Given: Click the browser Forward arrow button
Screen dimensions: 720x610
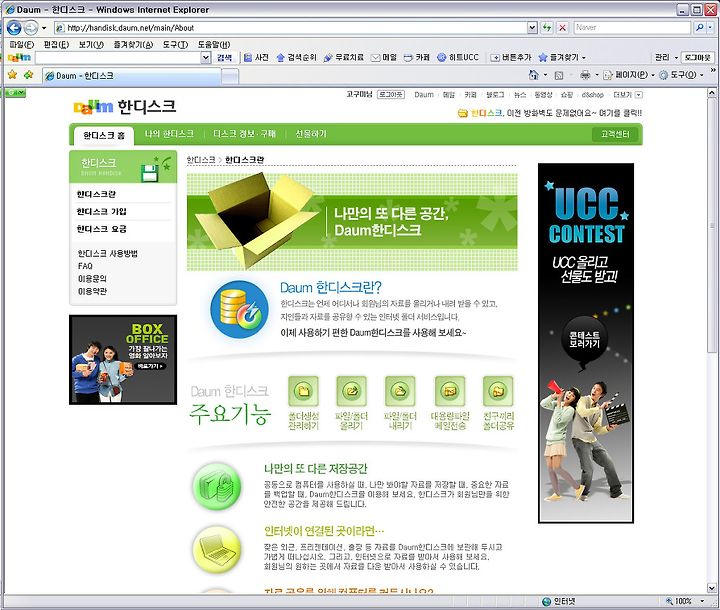Looking at the screenshot, I should (30, 28).
